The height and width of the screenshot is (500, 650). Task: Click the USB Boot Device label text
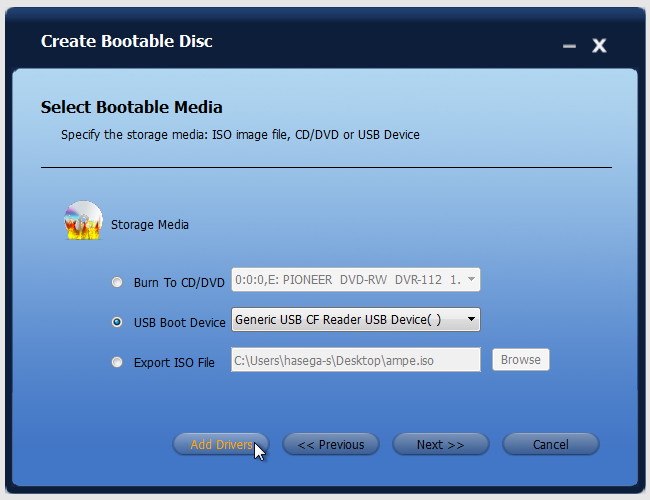[179, 323]
